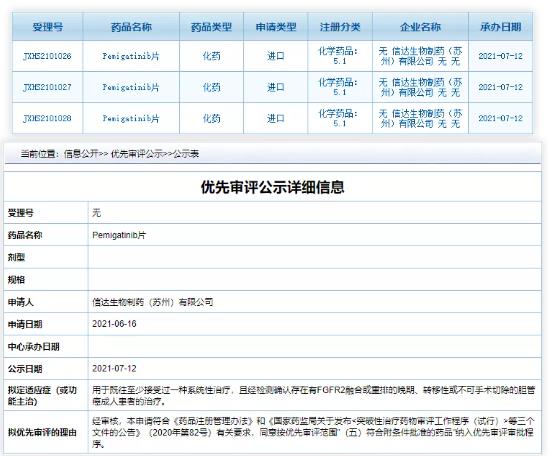Click the 无 value beside 受理号 in details

click(x=96, y=212)
